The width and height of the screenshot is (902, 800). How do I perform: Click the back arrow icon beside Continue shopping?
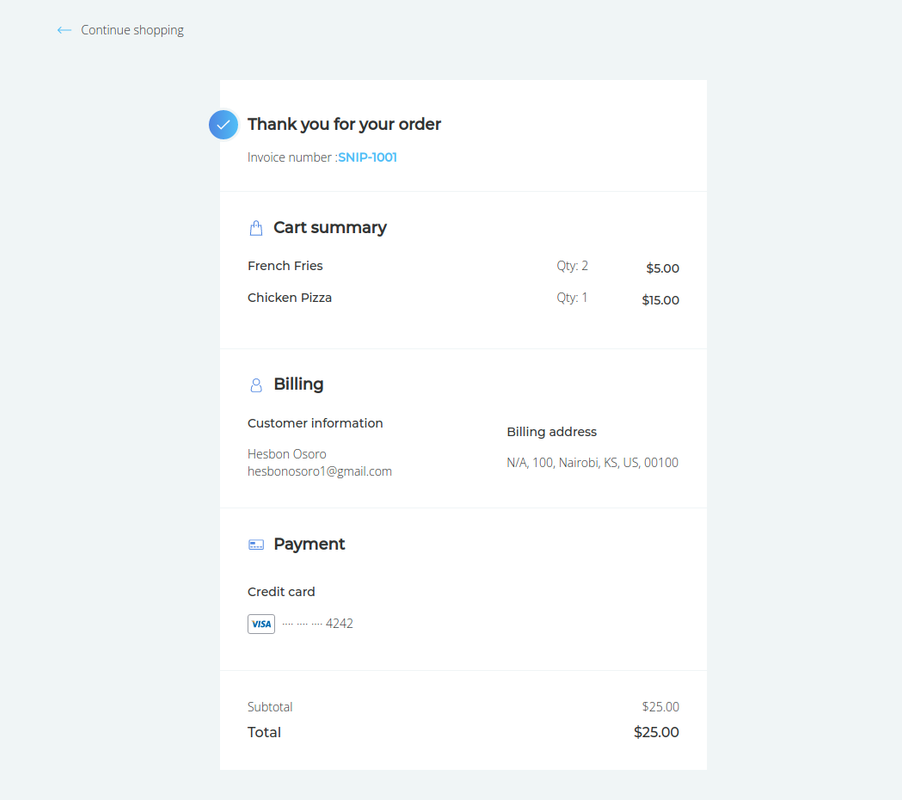click(x=64, y=30)
